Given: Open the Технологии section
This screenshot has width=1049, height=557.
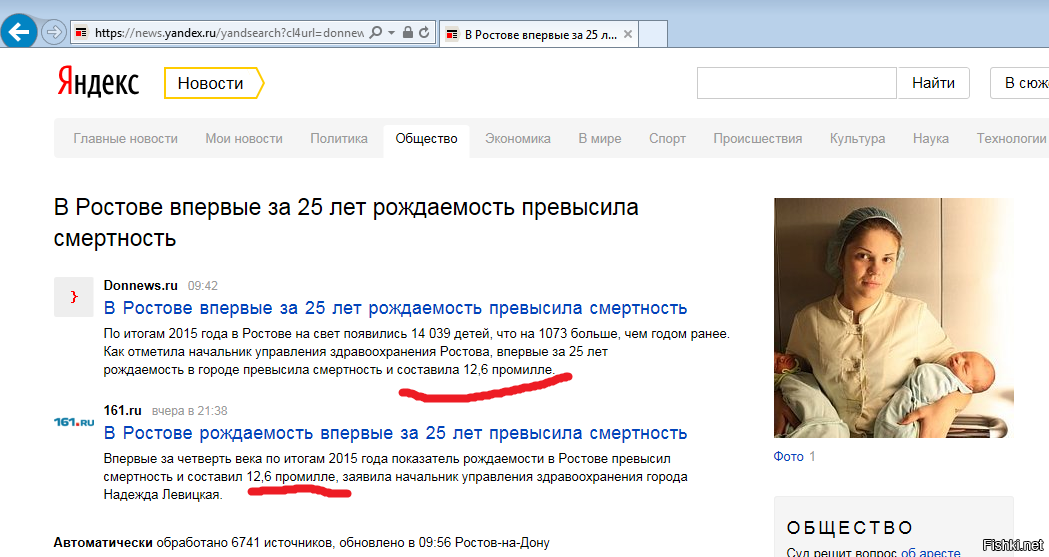Looking at the screenshot, I should pos(1011,138).
